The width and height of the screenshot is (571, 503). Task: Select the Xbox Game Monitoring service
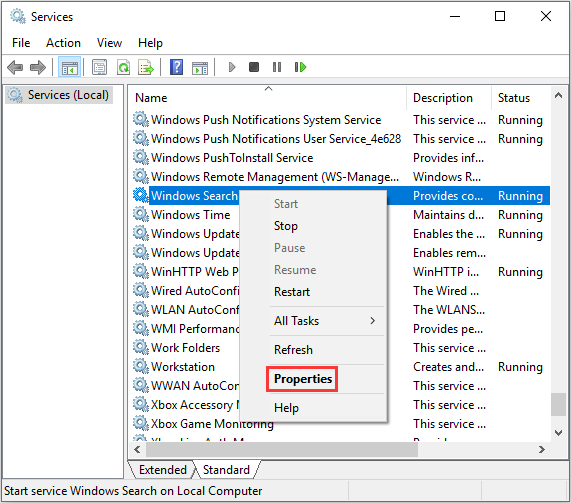point(212,424)
